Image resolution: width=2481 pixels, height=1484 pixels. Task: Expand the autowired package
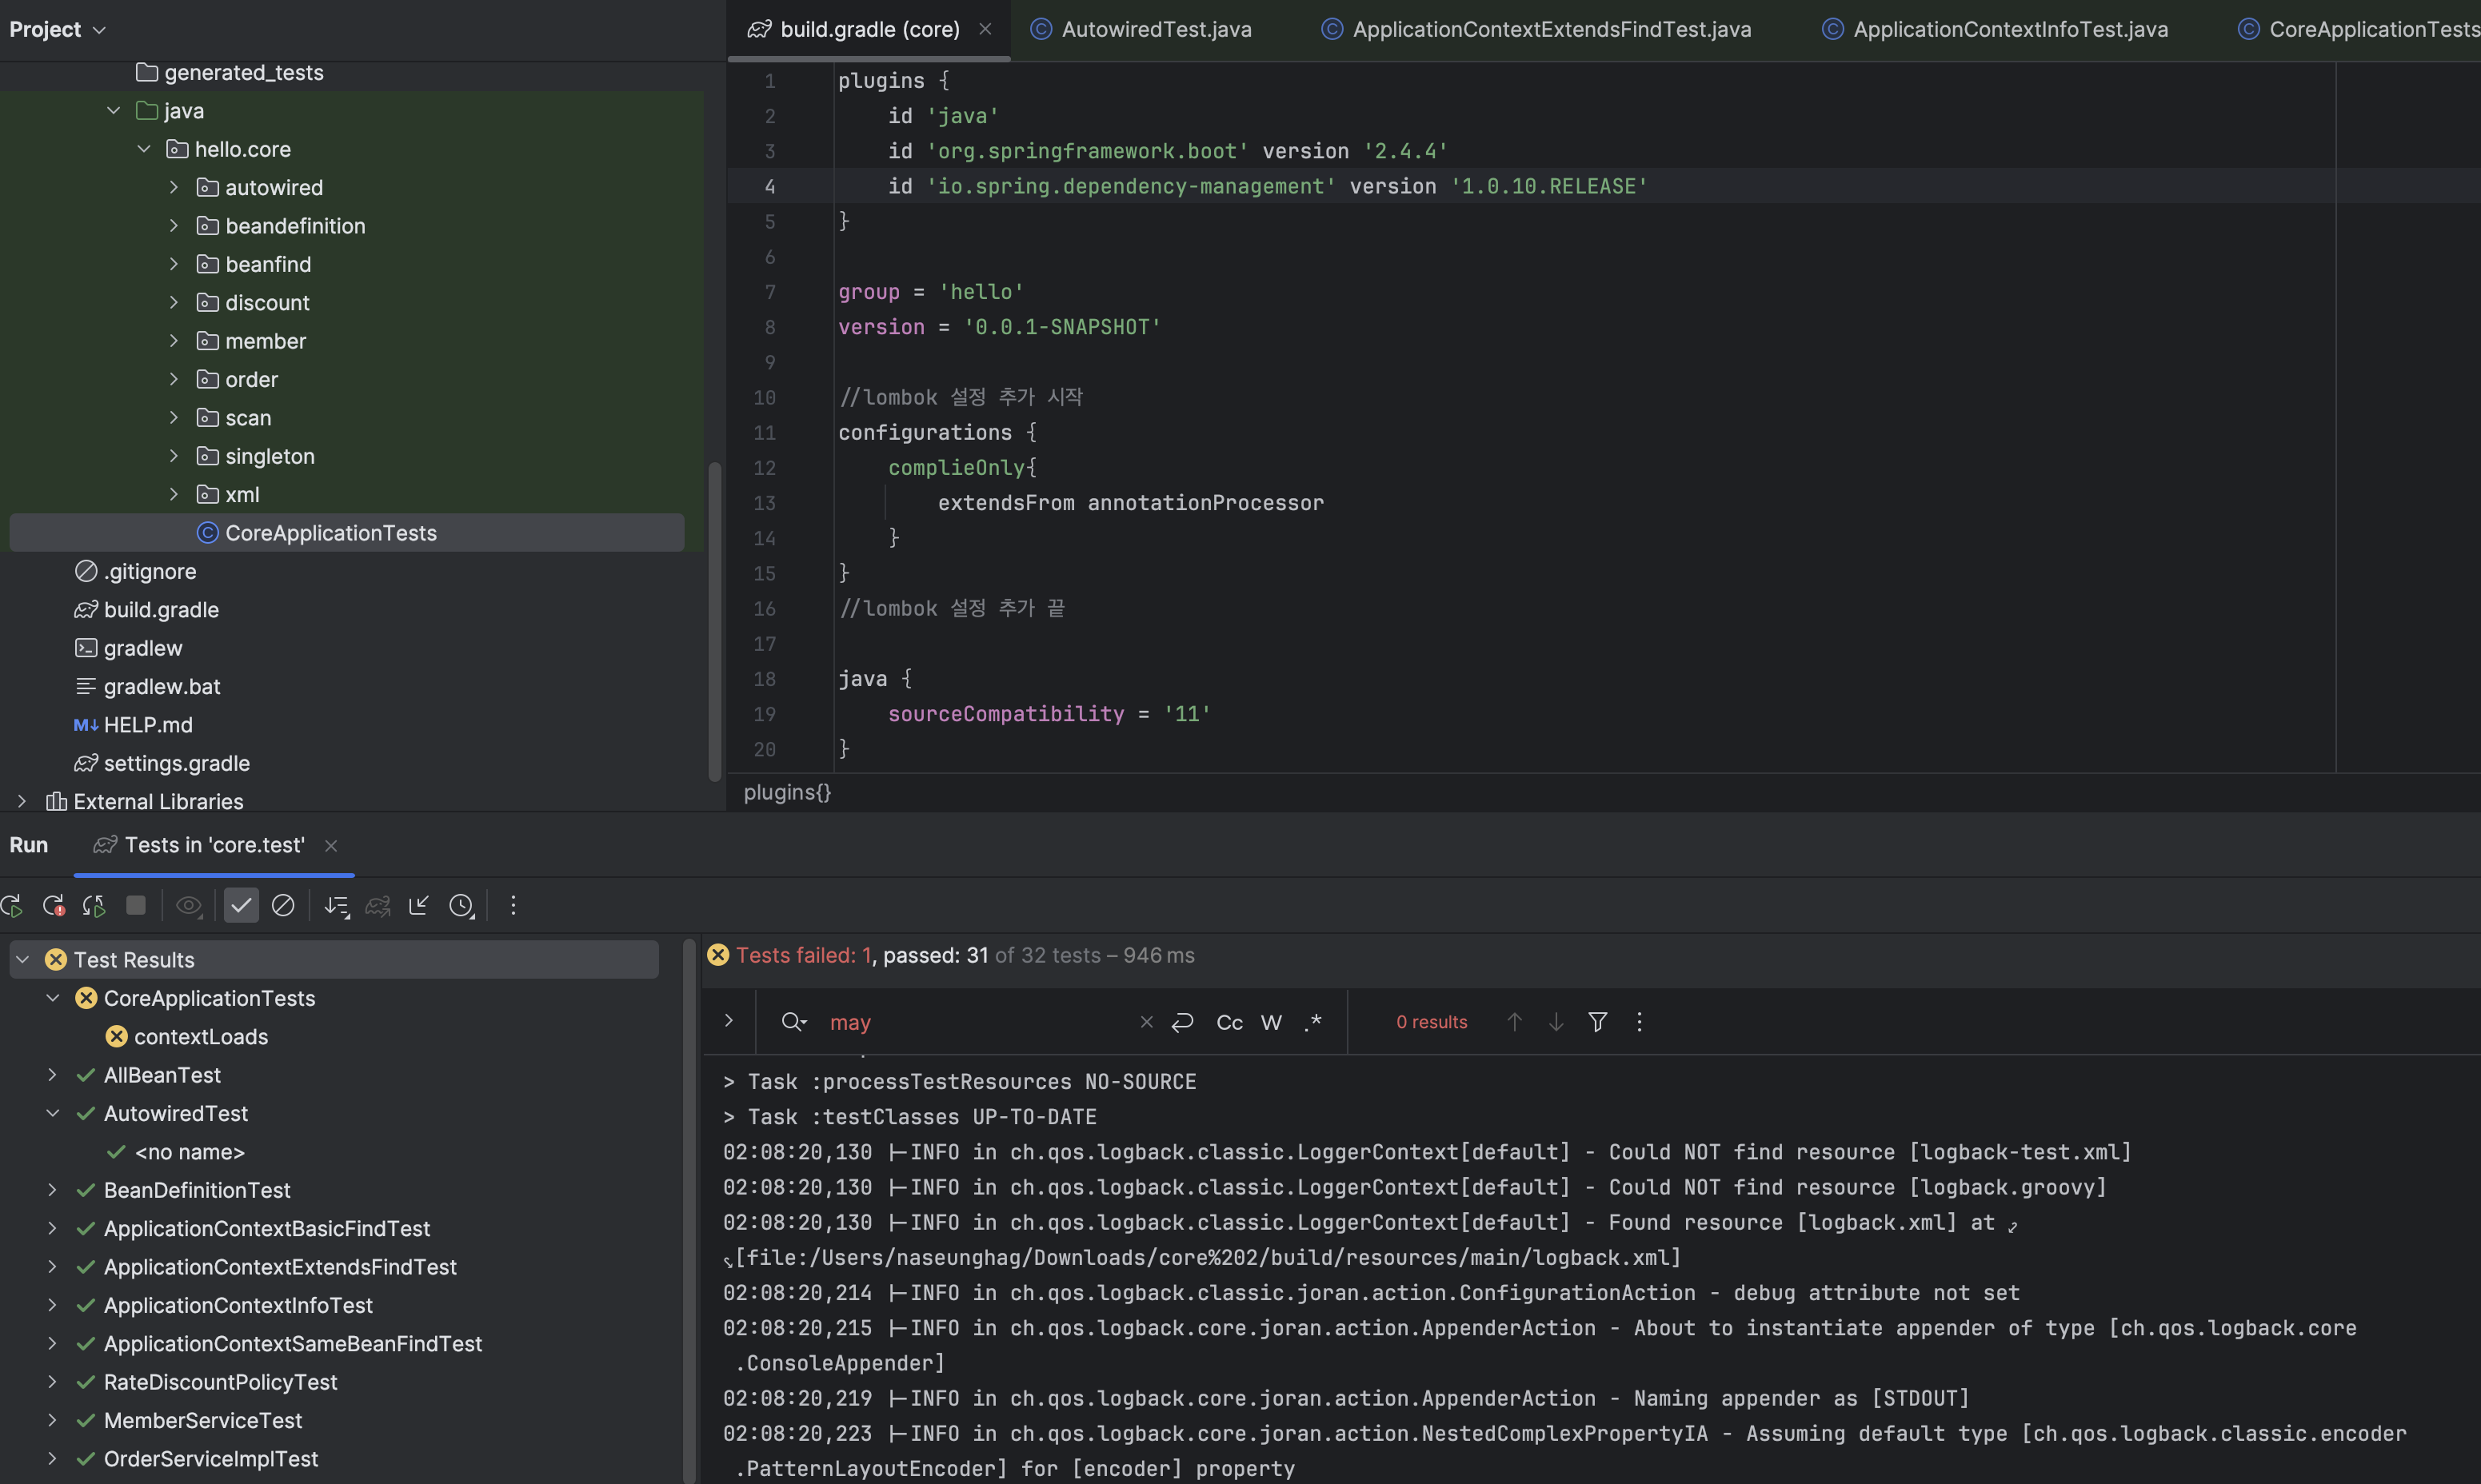coord(174,188)
